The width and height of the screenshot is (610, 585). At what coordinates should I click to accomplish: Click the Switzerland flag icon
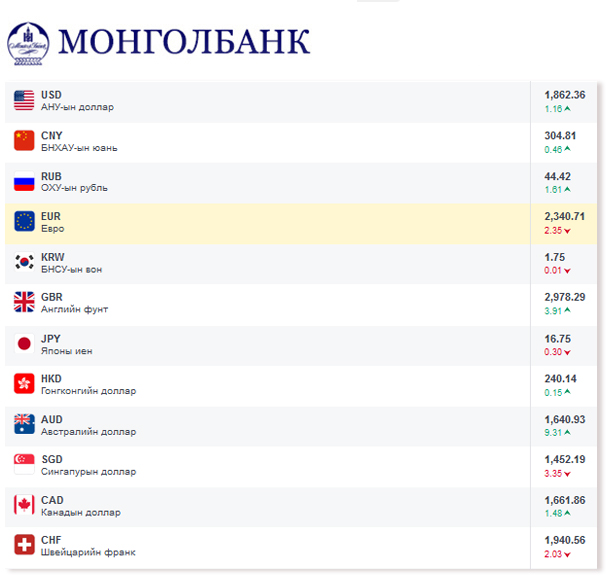click(x=24, y=546)
